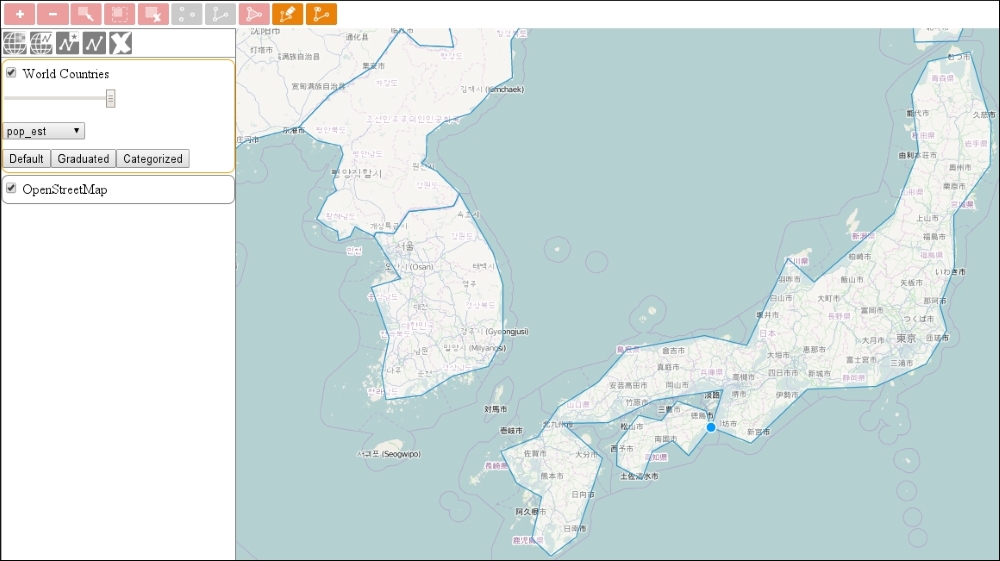Activate the select feature arrow tool

(86, 14)
